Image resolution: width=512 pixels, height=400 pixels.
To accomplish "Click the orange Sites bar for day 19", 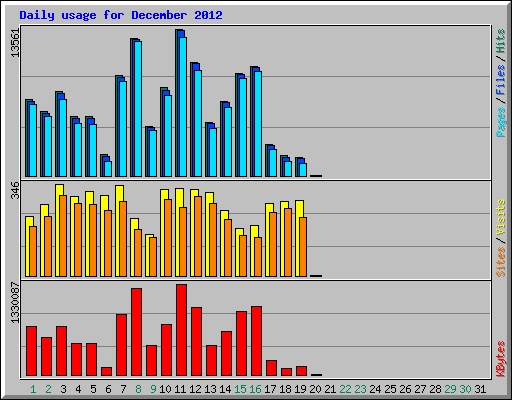I will pyautogui.click(x=303, y=247).
